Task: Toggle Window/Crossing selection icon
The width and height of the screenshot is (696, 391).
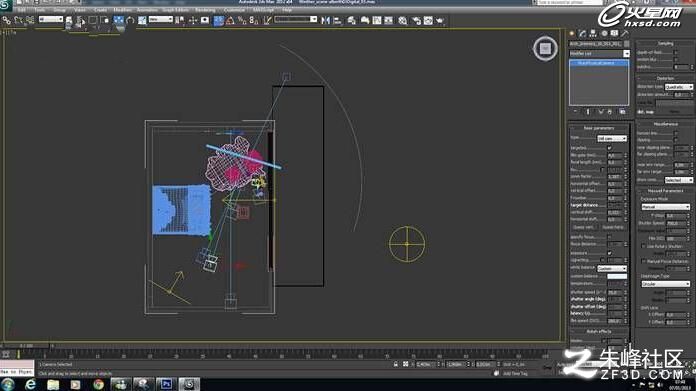Action: [x=104, y=20]
